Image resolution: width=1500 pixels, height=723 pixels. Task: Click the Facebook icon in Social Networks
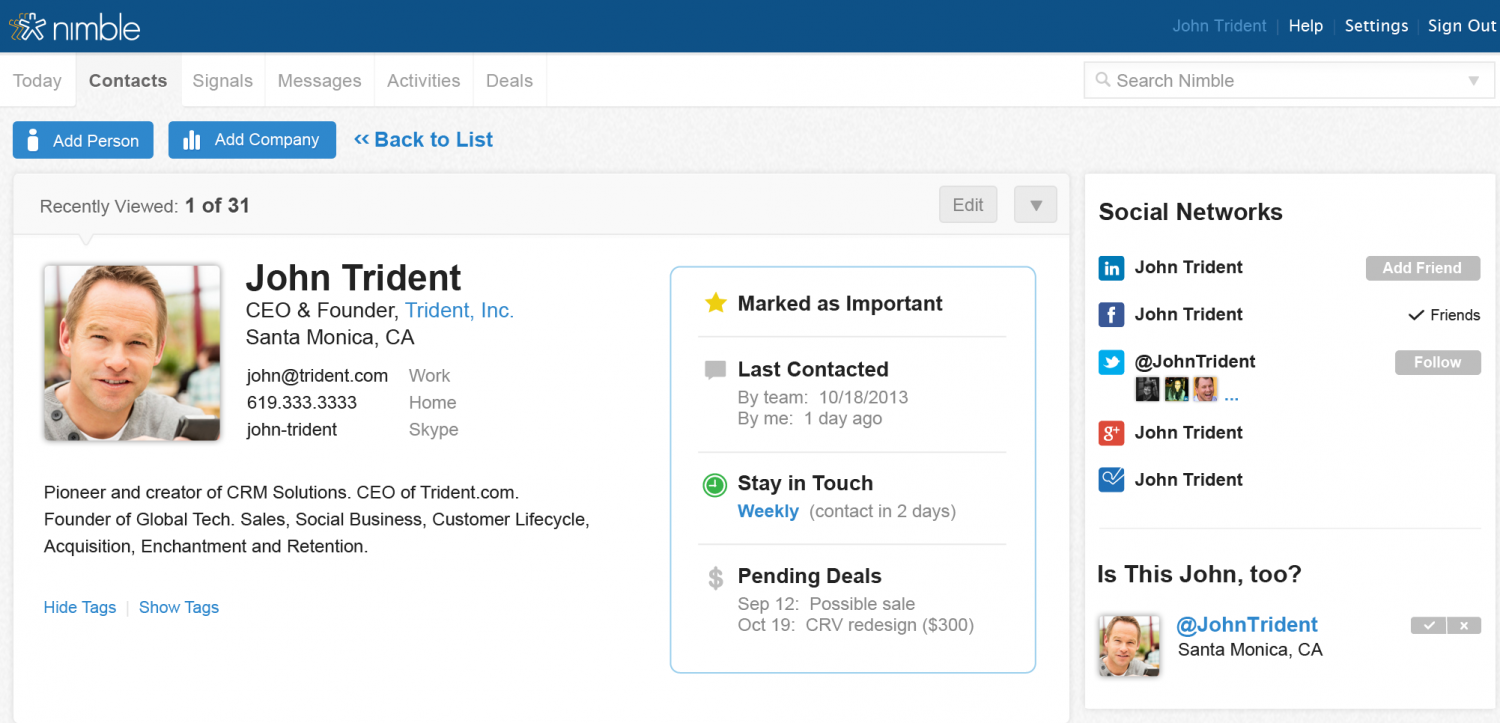[1111, 315]
